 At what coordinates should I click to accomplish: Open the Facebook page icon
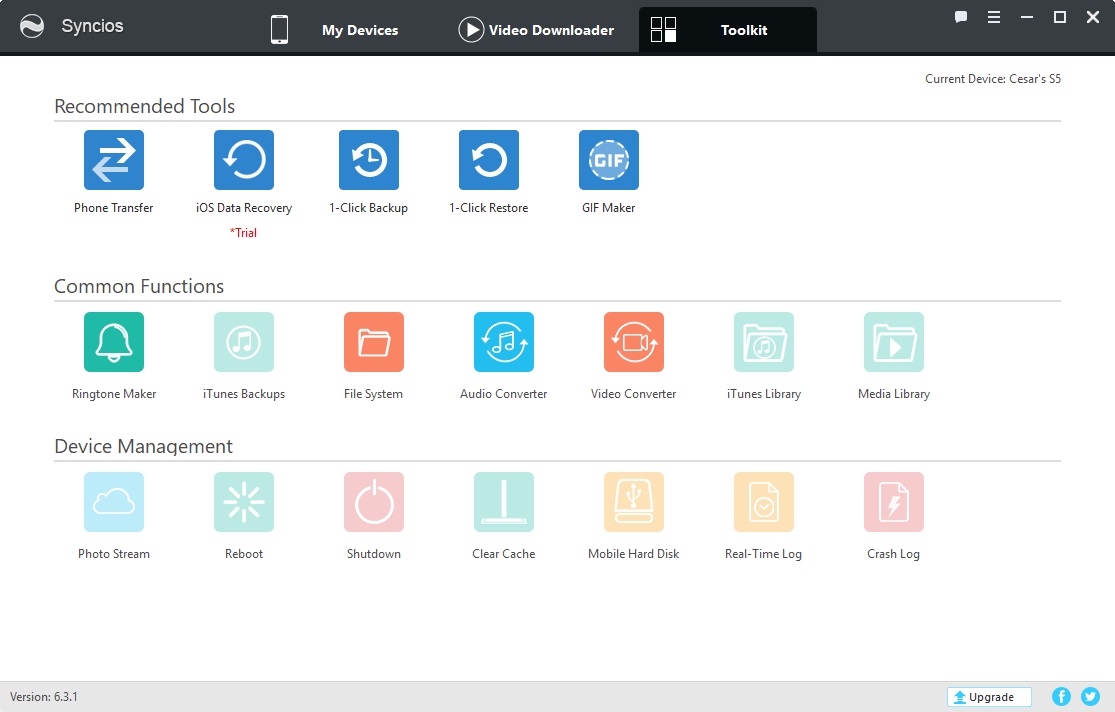click(x=1062, y=697)
